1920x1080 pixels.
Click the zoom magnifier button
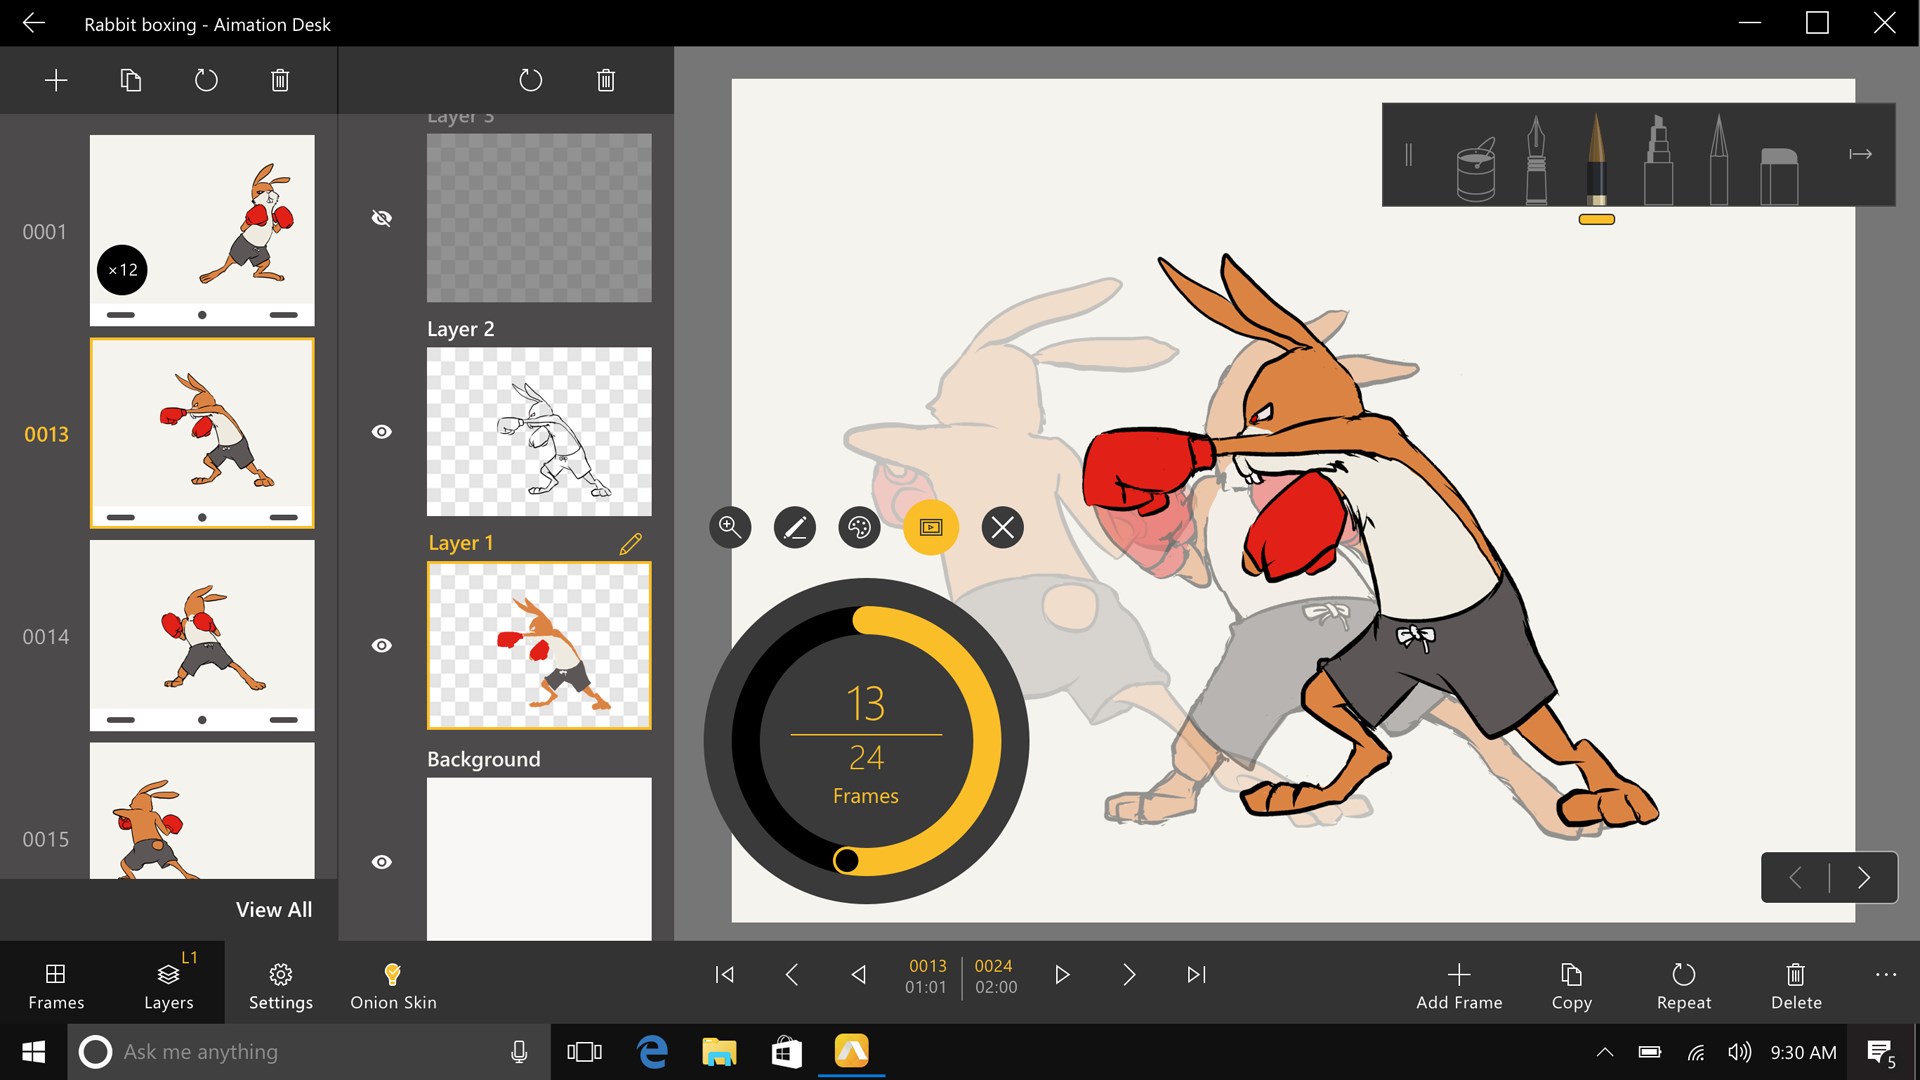[730, 527]
